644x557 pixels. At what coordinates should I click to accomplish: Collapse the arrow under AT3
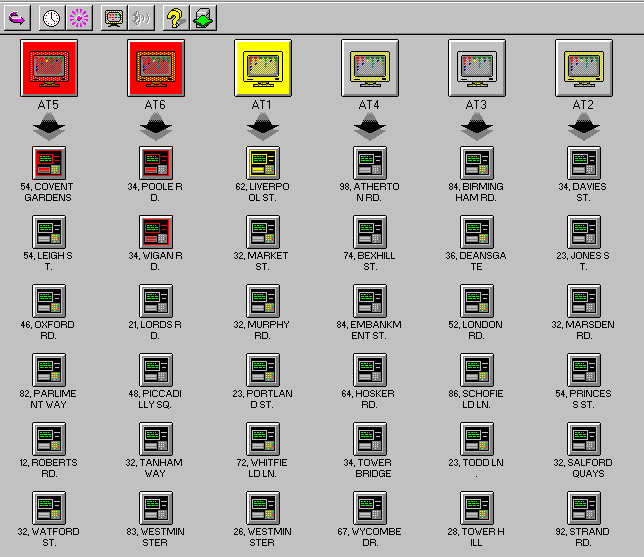477,127
